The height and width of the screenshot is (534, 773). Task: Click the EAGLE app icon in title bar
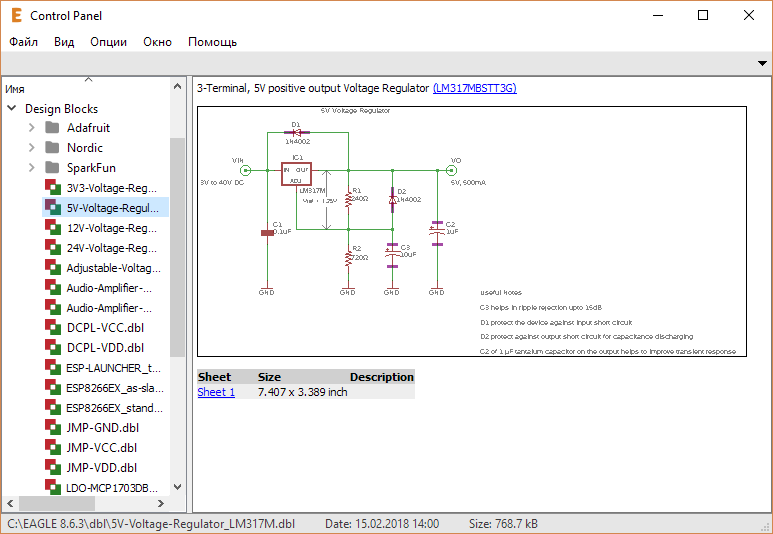point(16,15)
